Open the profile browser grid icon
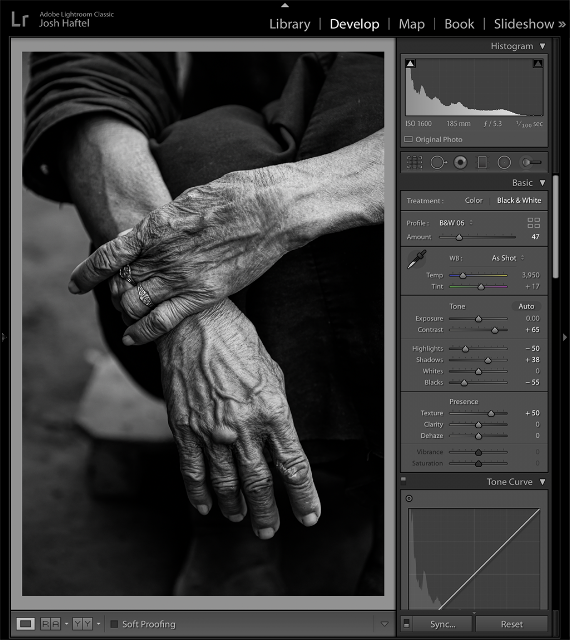This screenshot has width=570, height=640. coord(533,223)
